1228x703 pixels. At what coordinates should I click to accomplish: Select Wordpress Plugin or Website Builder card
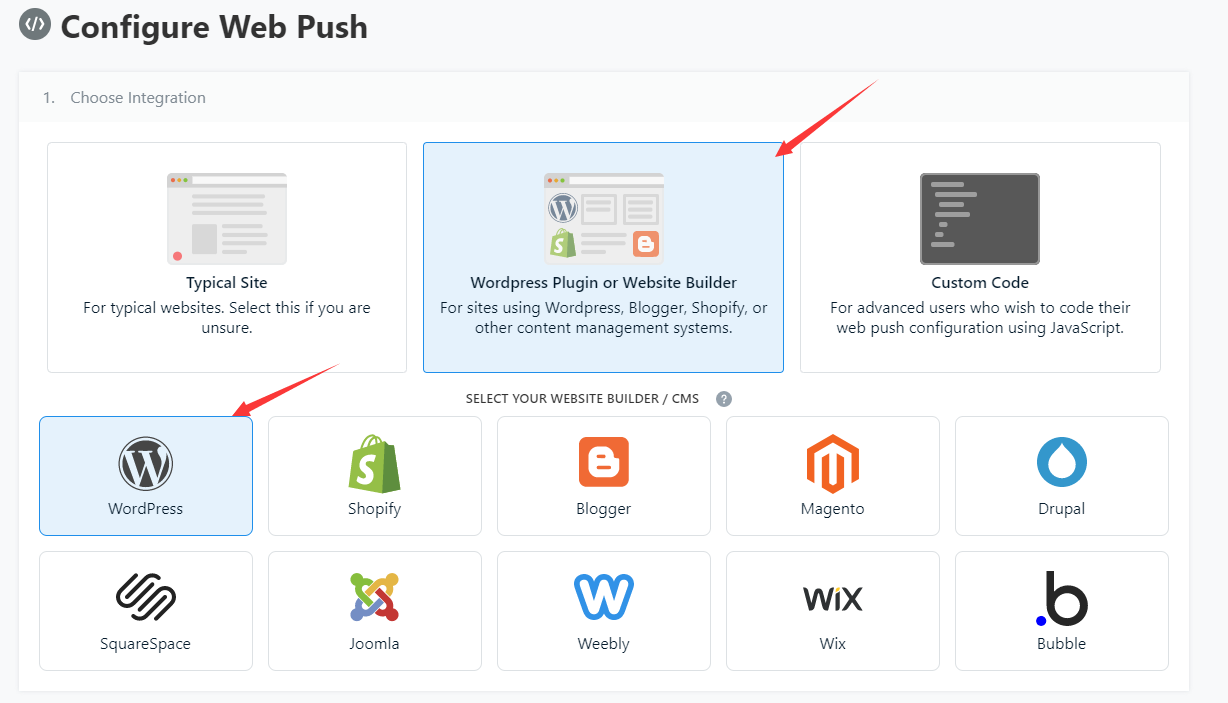point(604,257)
